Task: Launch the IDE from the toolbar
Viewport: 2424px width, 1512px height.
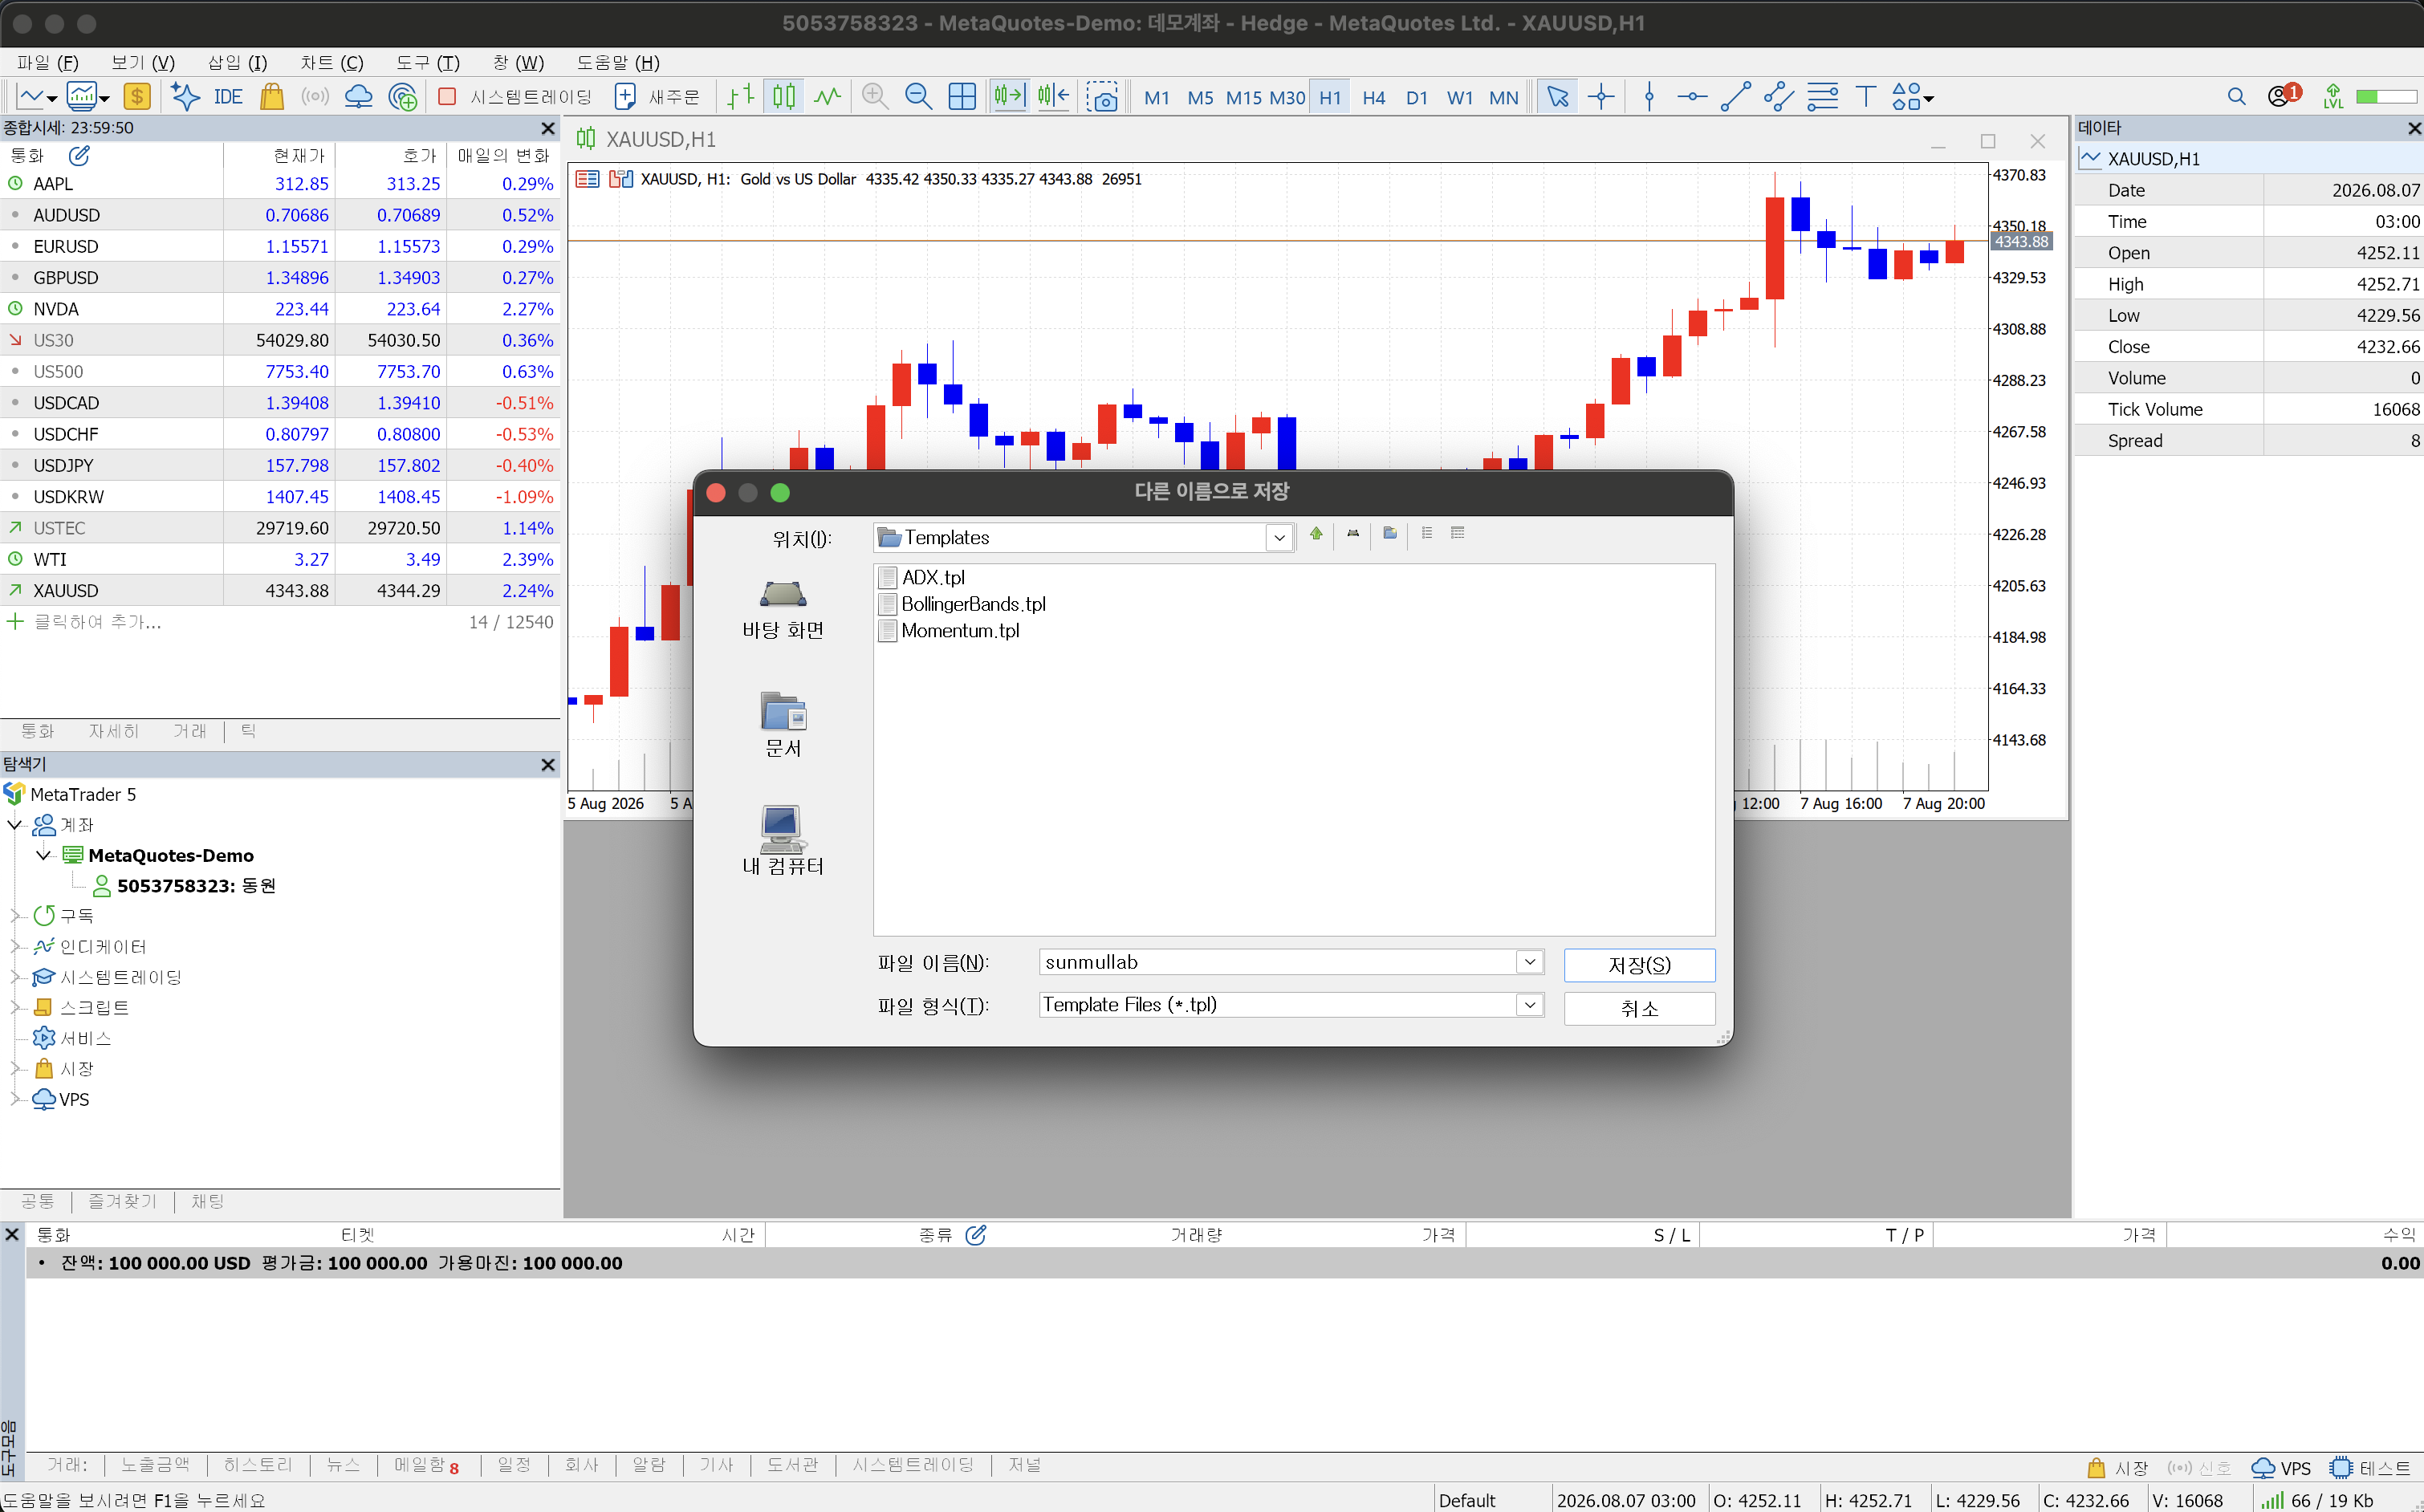Action: click(x=228, y=97)
